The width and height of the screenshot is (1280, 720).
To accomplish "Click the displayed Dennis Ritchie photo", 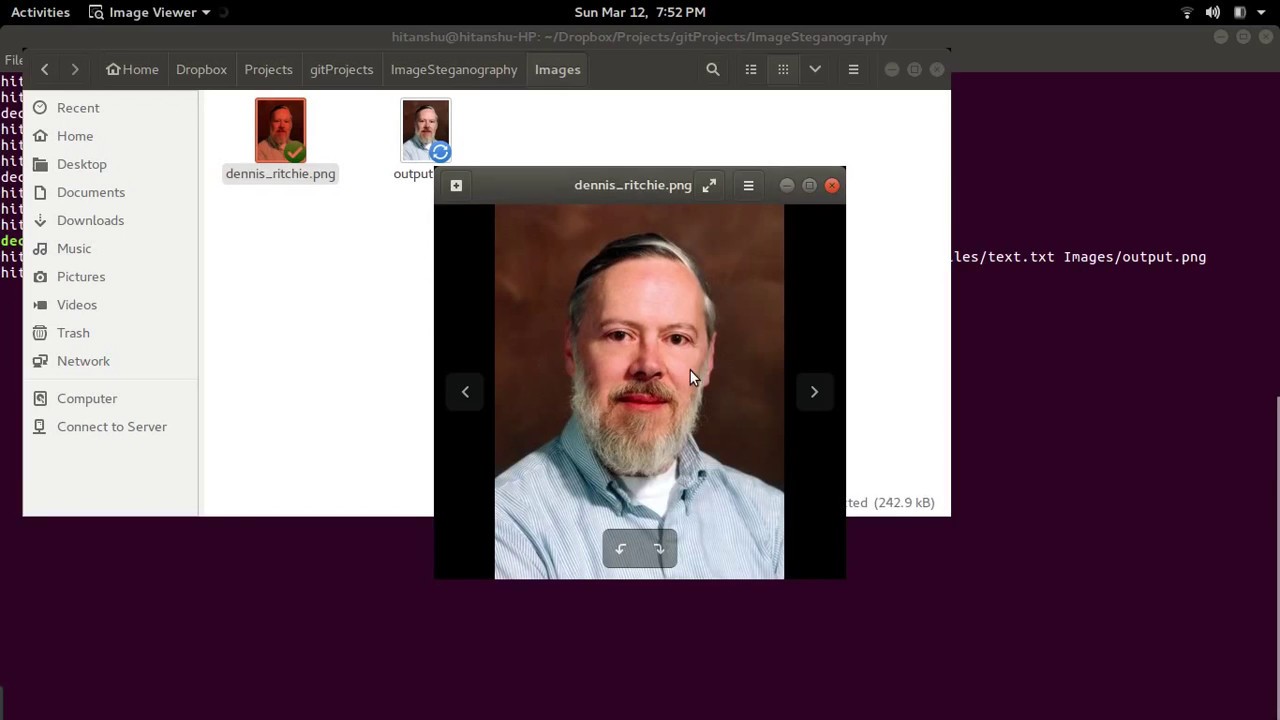I will pyautogui.click(x=639, y=392).
